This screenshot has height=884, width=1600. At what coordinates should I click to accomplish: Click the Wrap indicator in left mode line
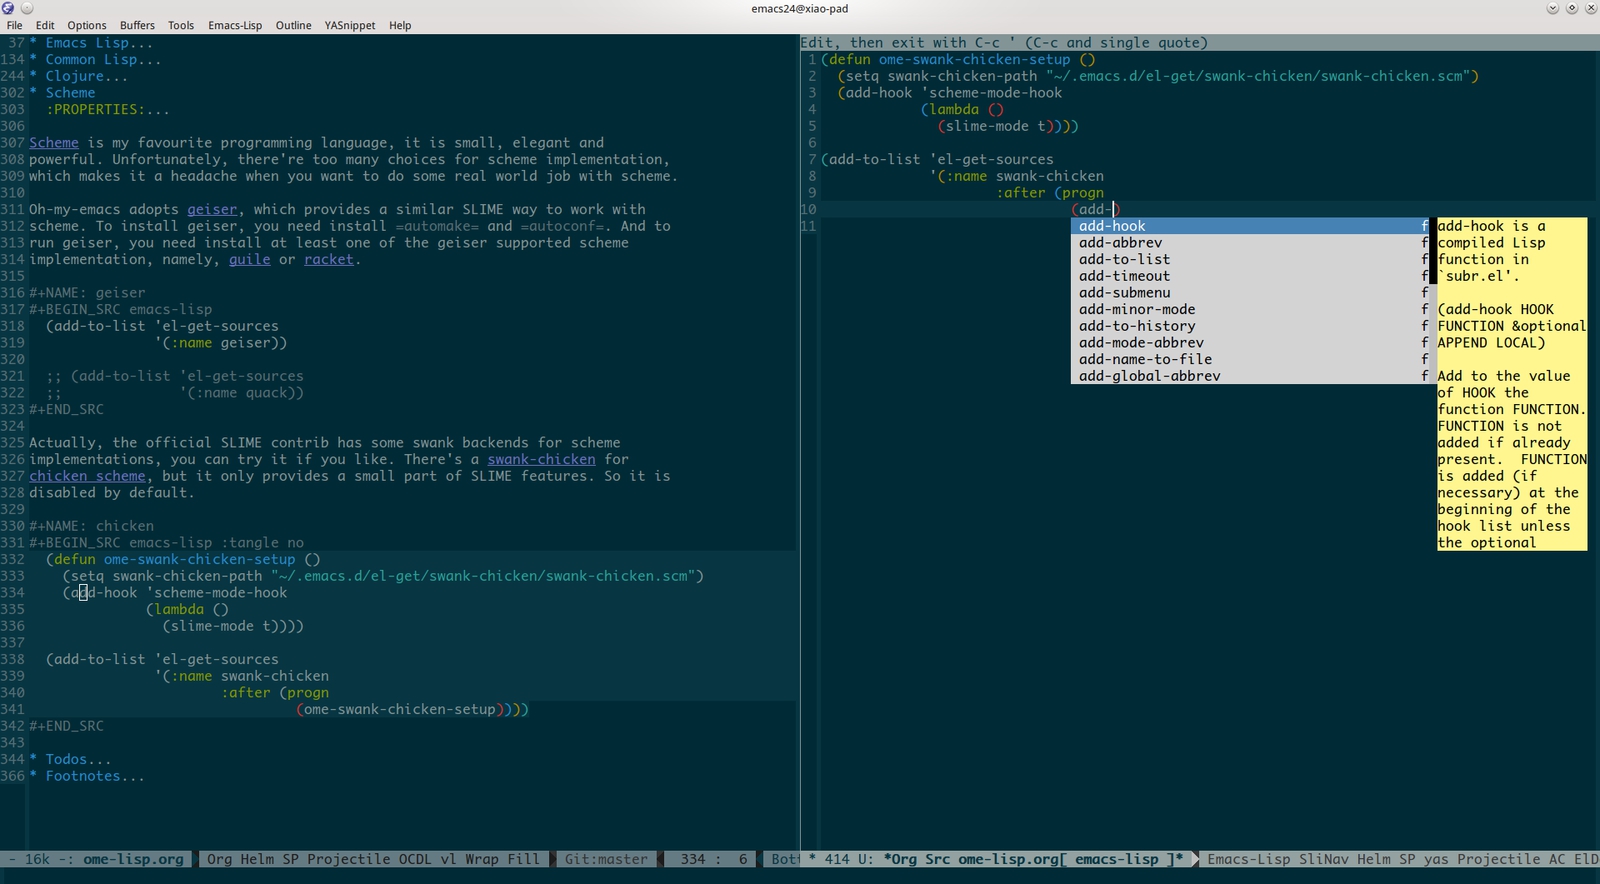point(481,859)
